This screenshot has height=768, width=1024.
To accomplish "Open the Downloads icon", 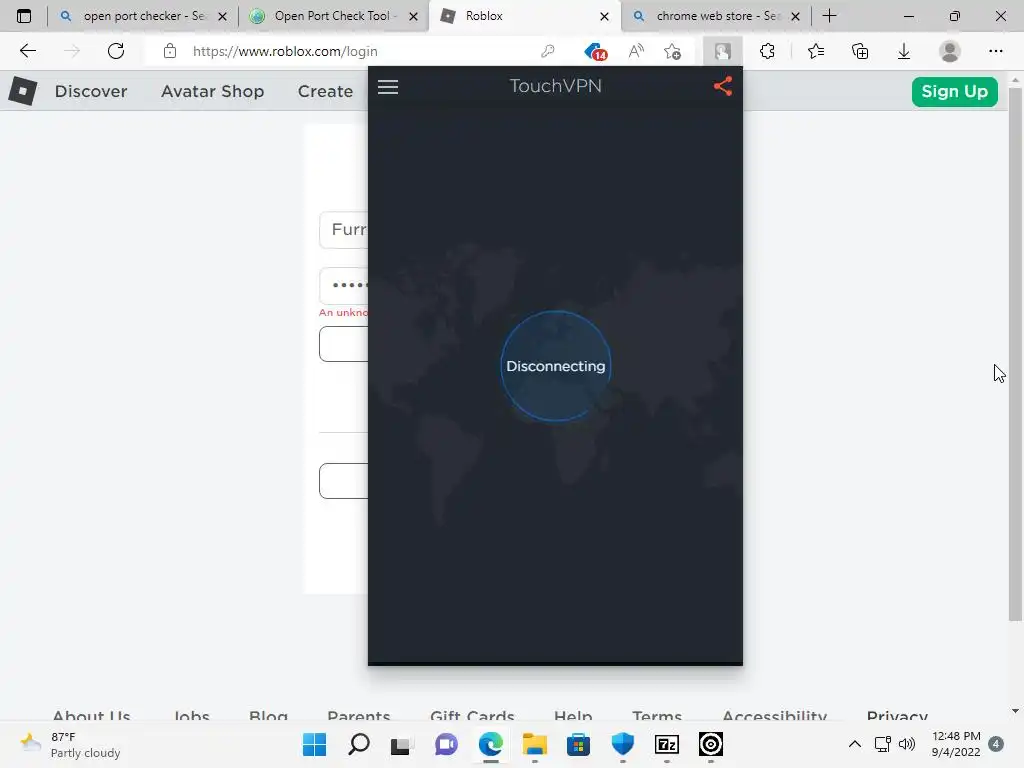I will [904, 51].
